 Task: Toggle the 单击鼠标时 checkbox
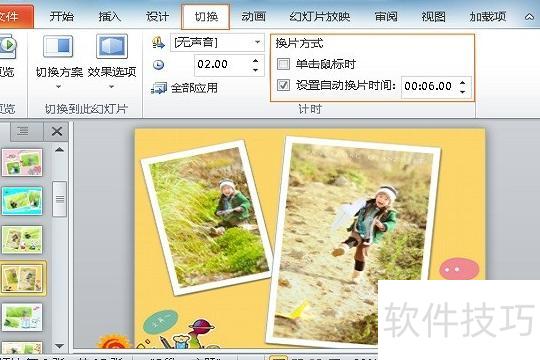click(283, 64)
